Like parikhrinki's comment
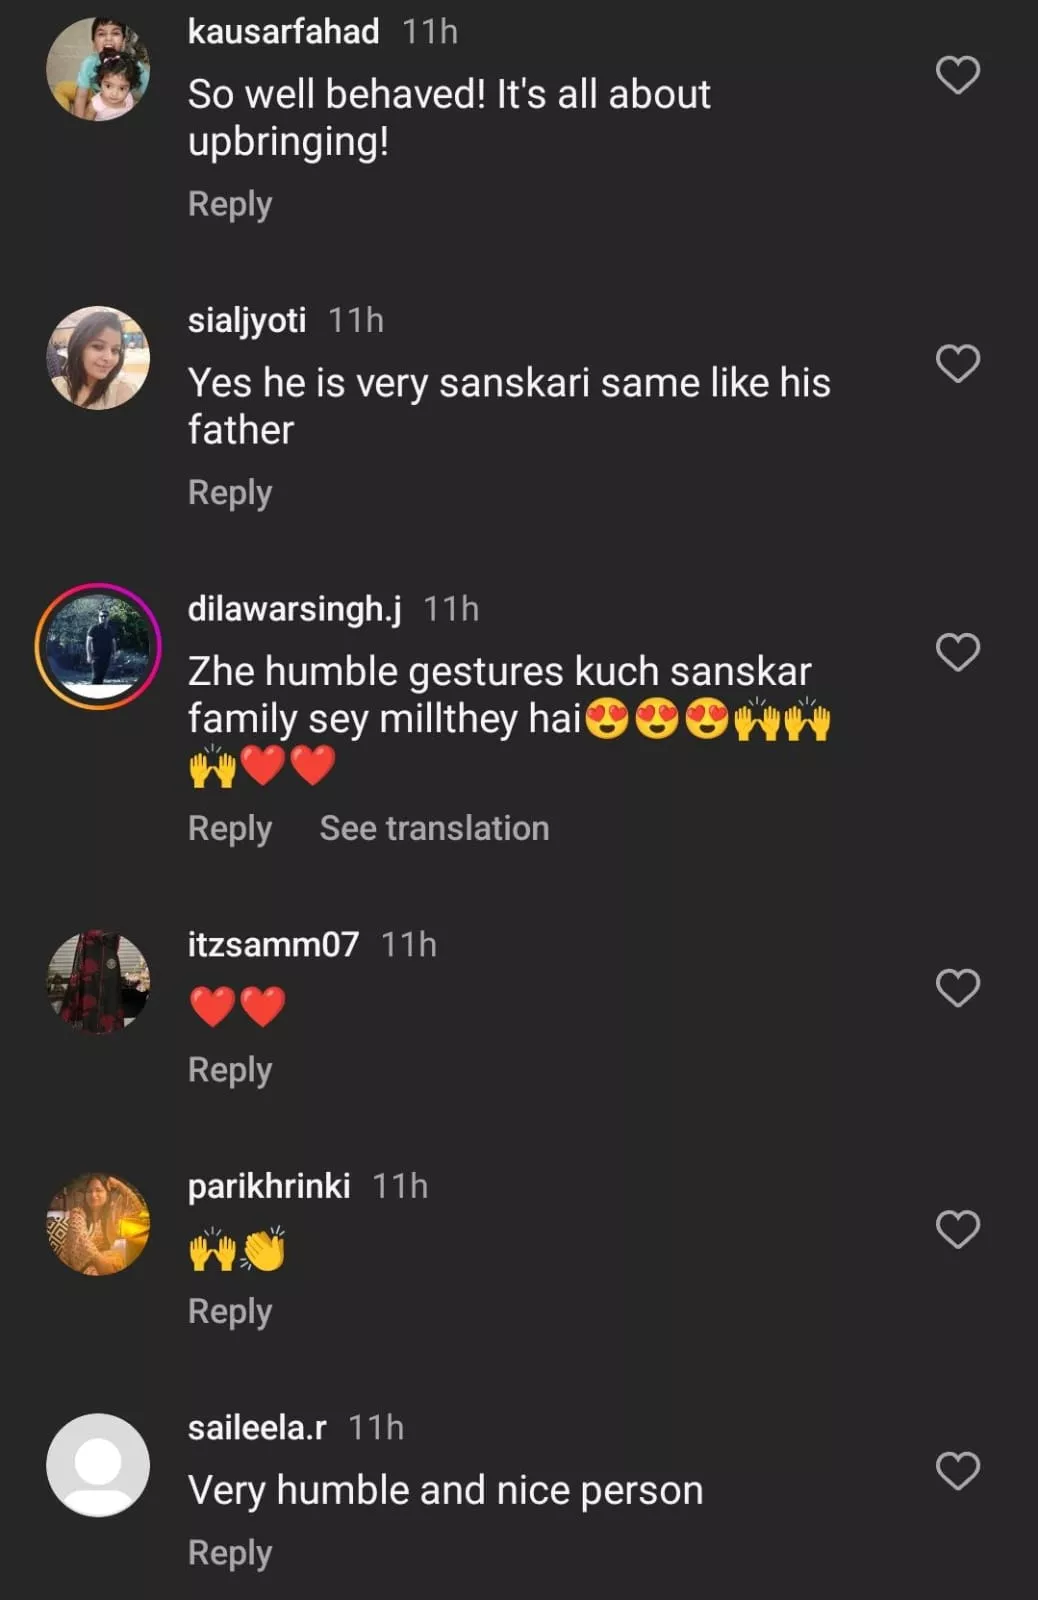The height and width of the screenshot is (1600, 1038). pyautogui.click(x=957, y=1229)
